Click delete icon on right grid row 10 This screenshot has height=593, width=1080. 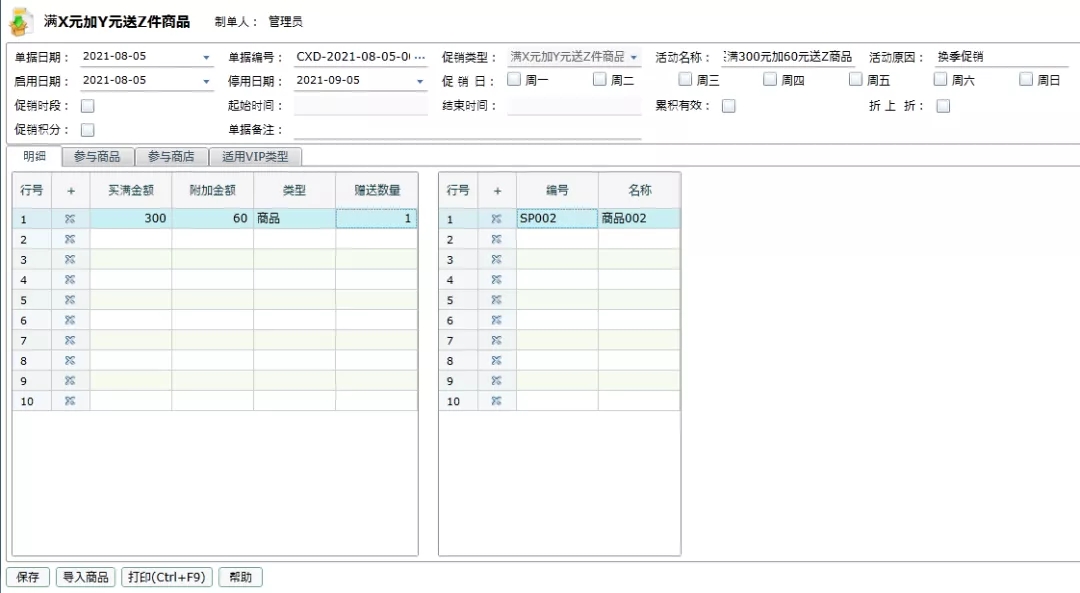(497, 401)
